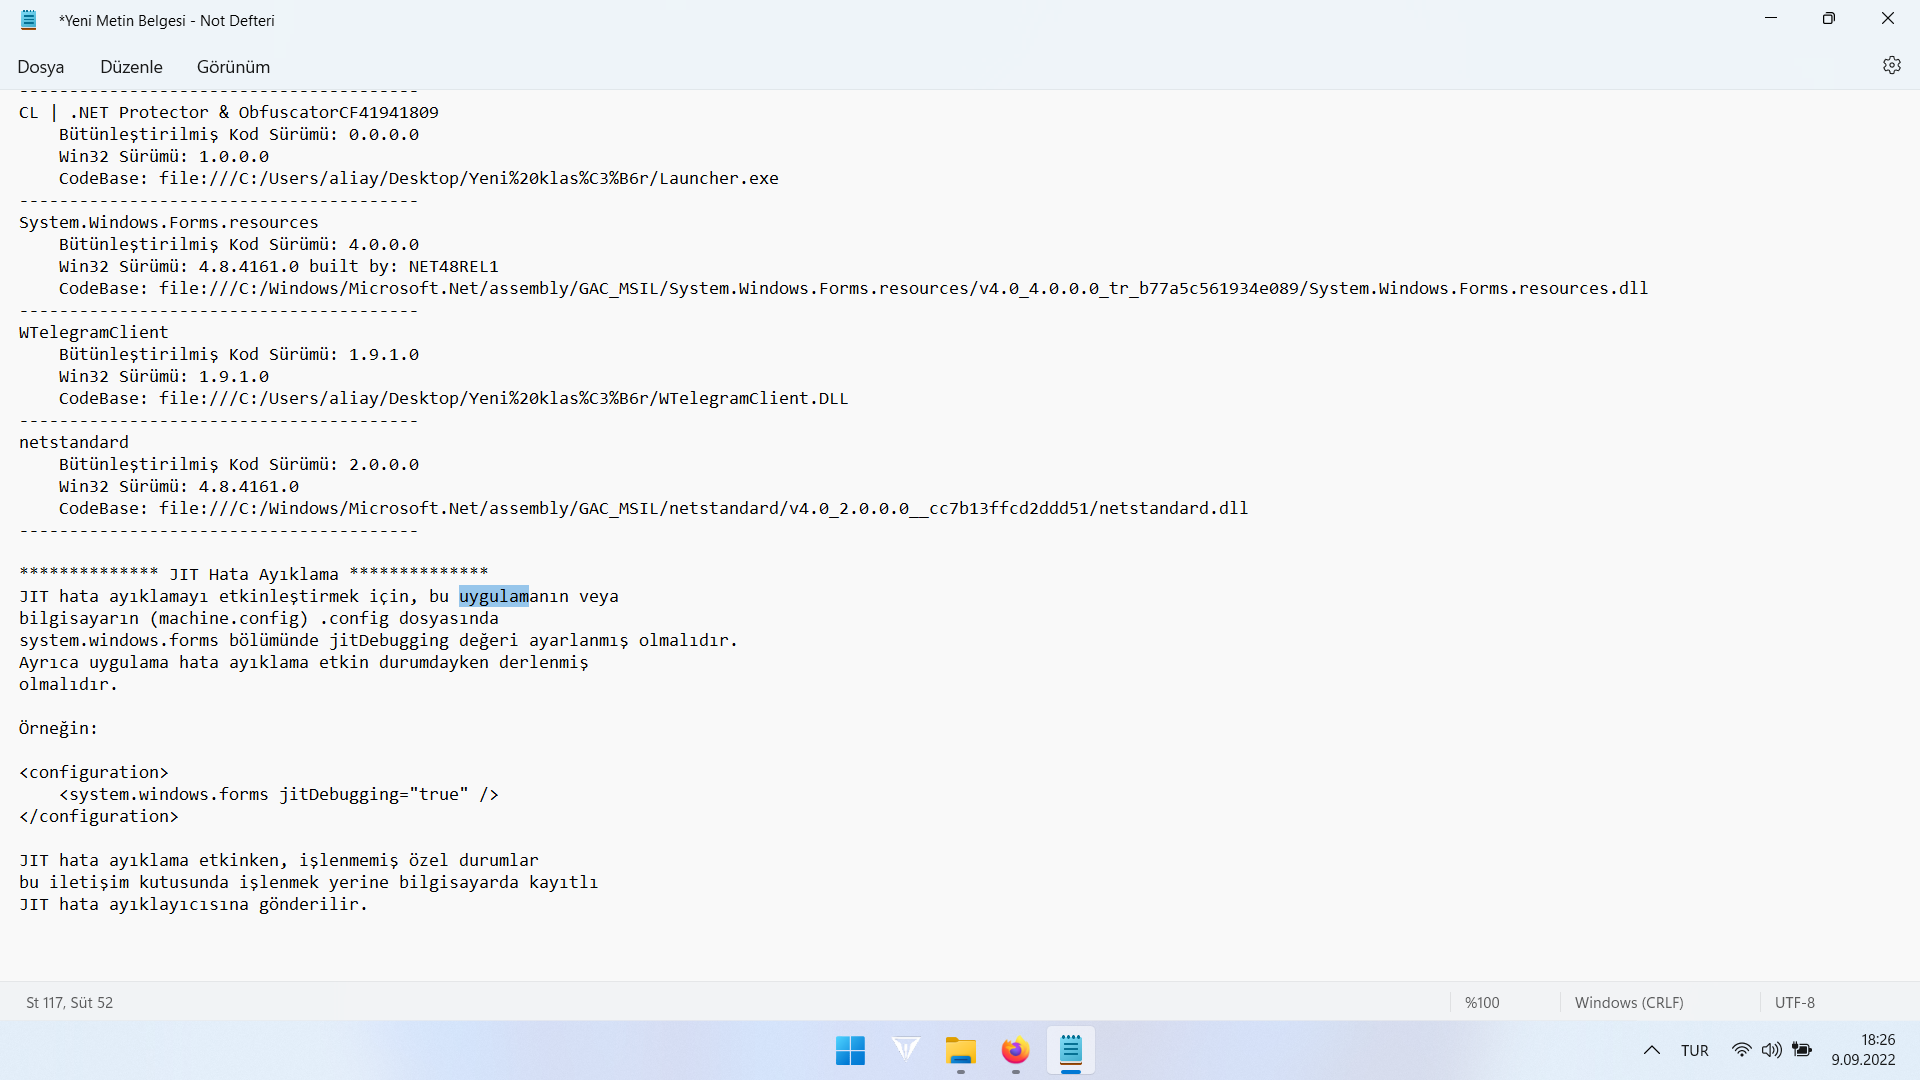Click the .NET Protector & Obfuscator line
Screen dimensions: 1920x1080
coord(229,112)
